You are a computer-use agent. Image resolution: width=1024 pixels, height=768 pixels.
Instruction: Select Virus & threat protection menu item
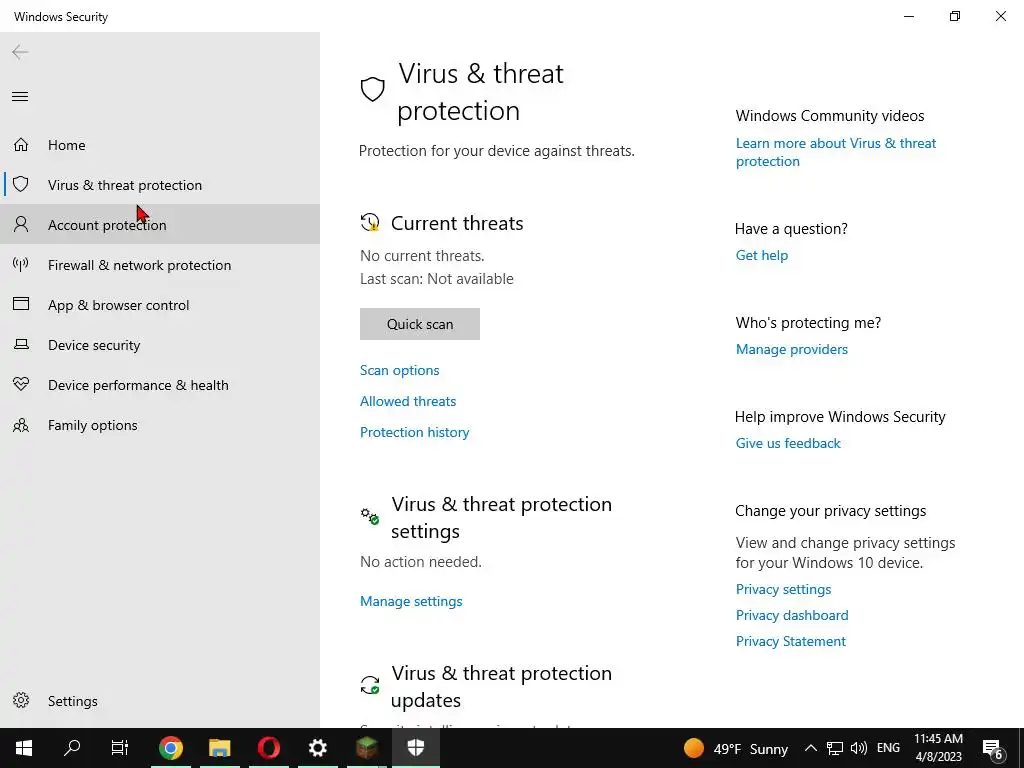160,184
